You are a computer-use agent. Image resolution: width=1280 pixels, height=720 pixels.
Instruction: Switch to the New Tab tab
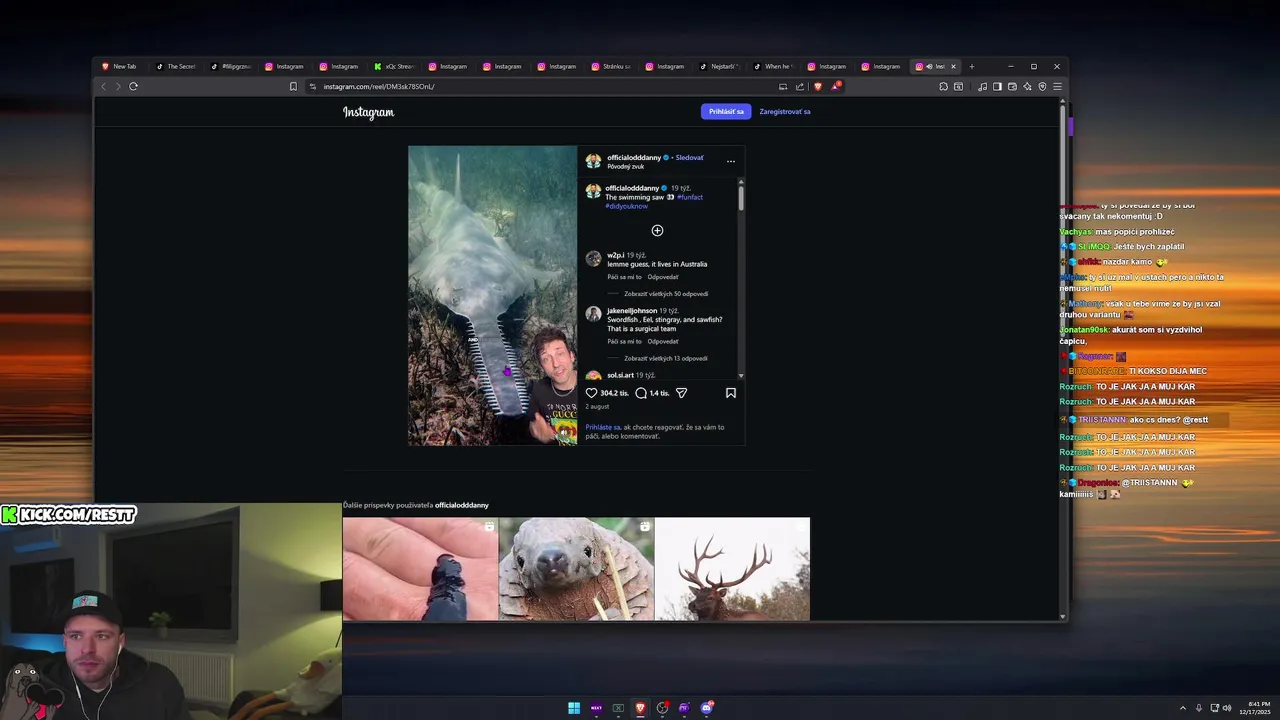123,67
